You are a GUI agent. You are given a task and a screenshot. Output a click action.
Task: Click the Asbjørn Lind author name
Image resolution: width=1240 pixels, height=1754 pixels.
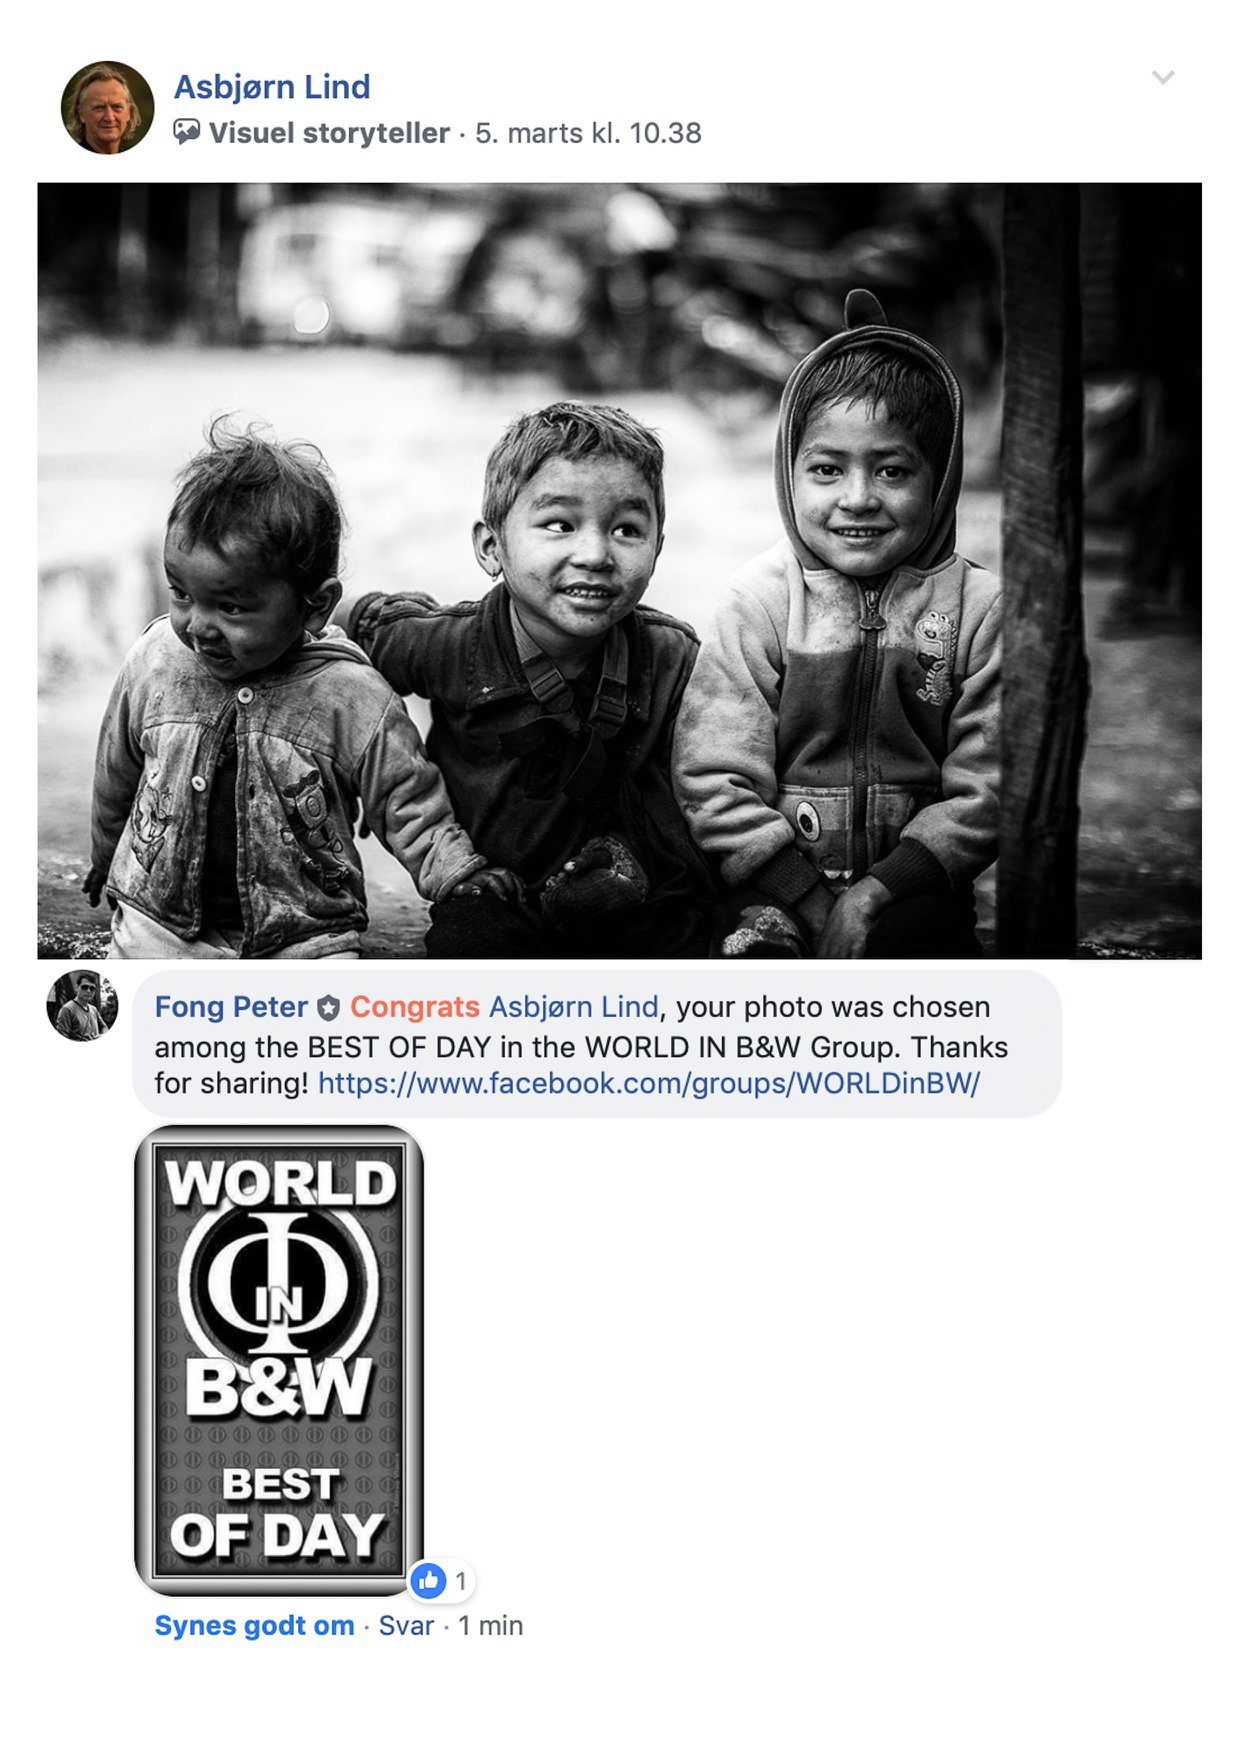[x=272, y=87]
